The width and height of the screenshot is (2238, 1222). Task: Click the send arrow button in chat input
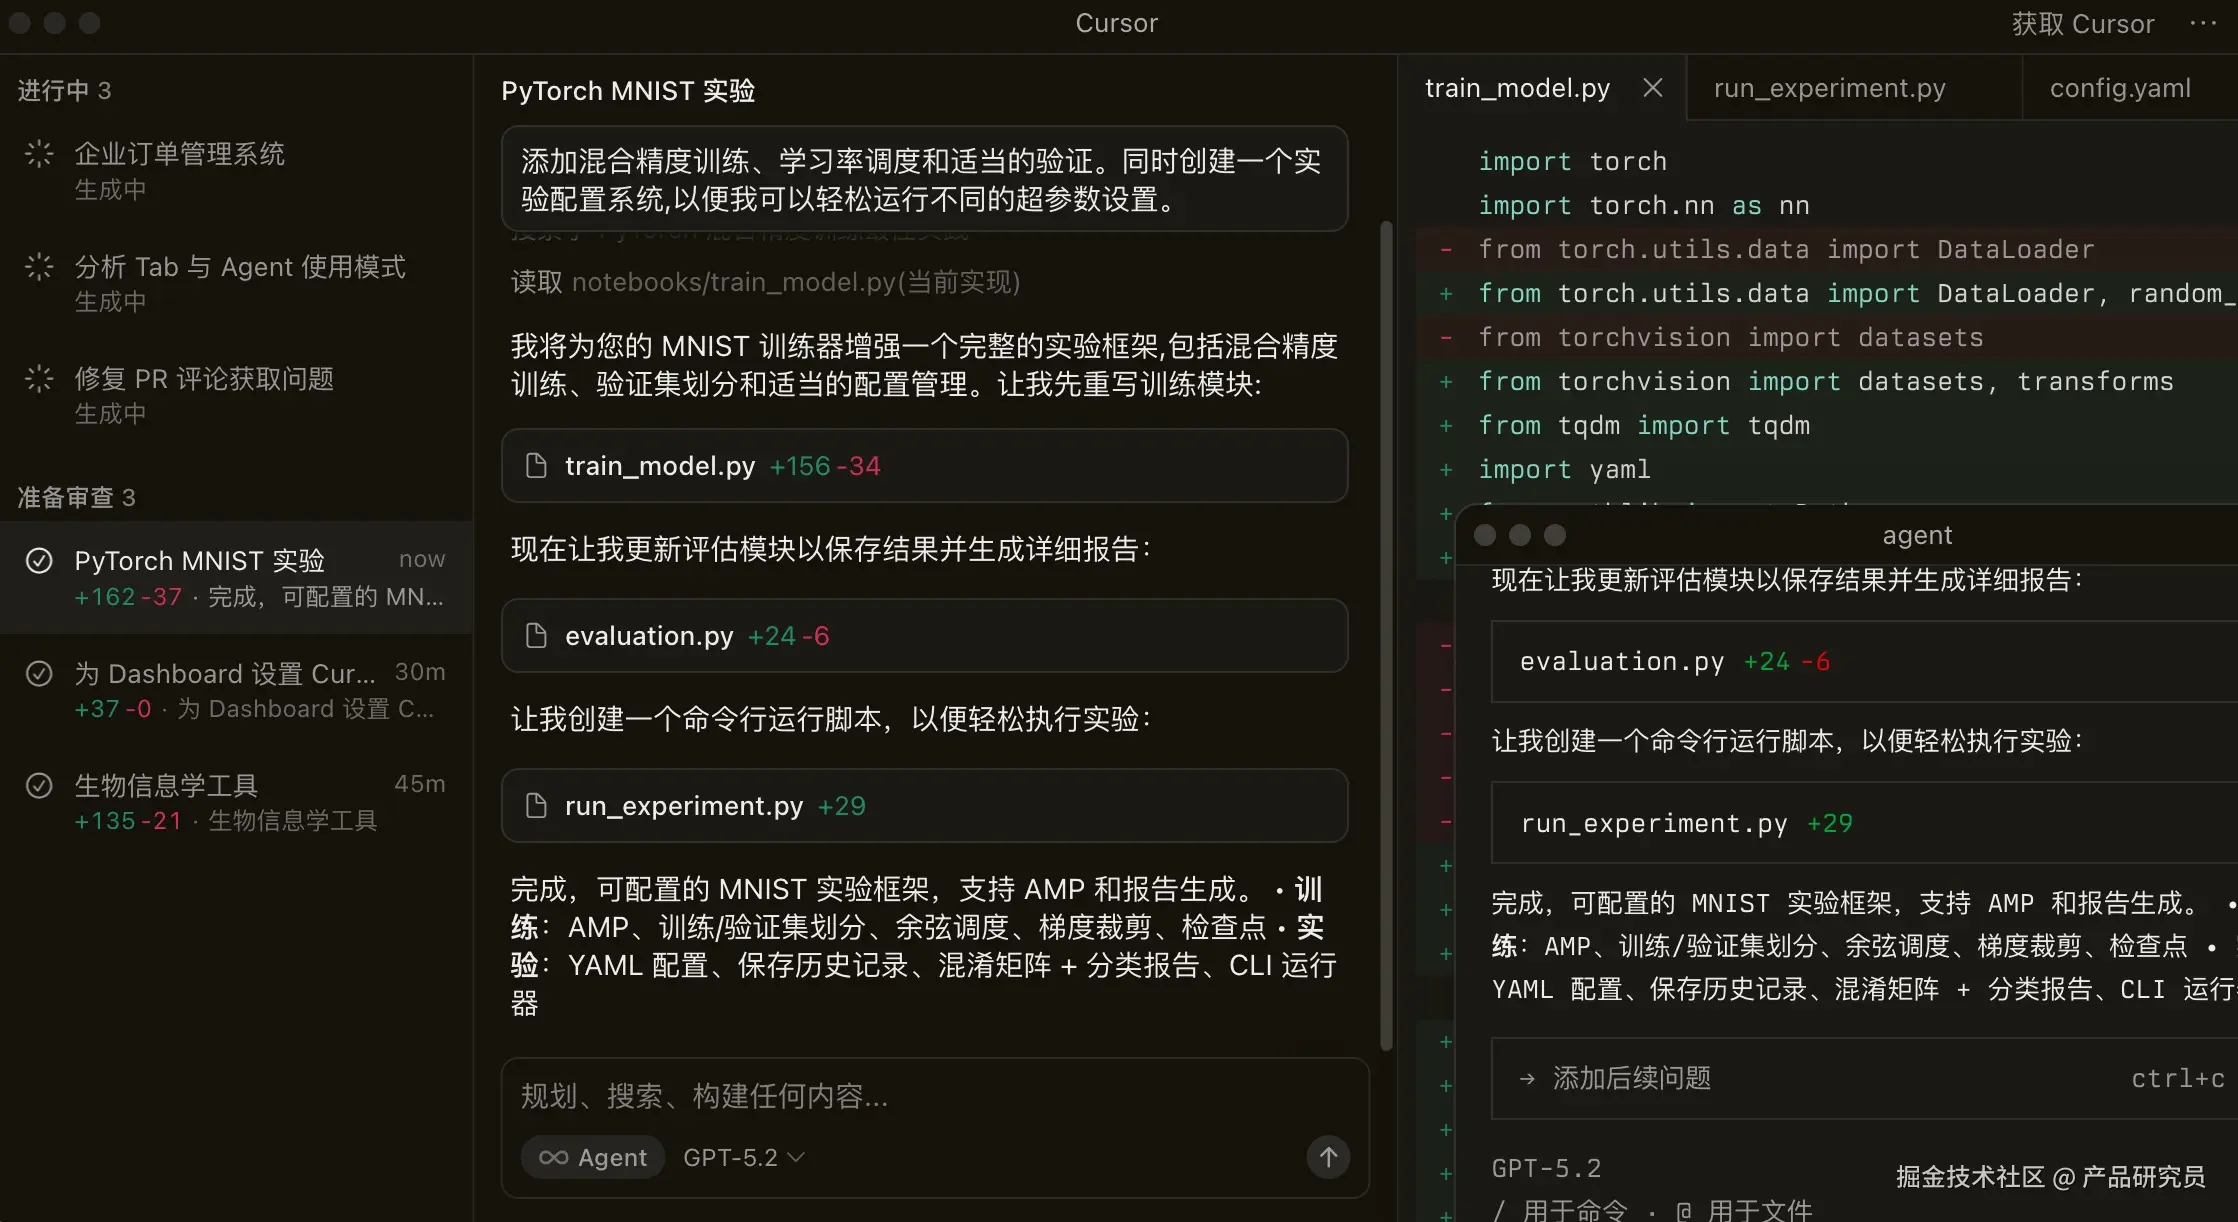coord(1328,1157)
